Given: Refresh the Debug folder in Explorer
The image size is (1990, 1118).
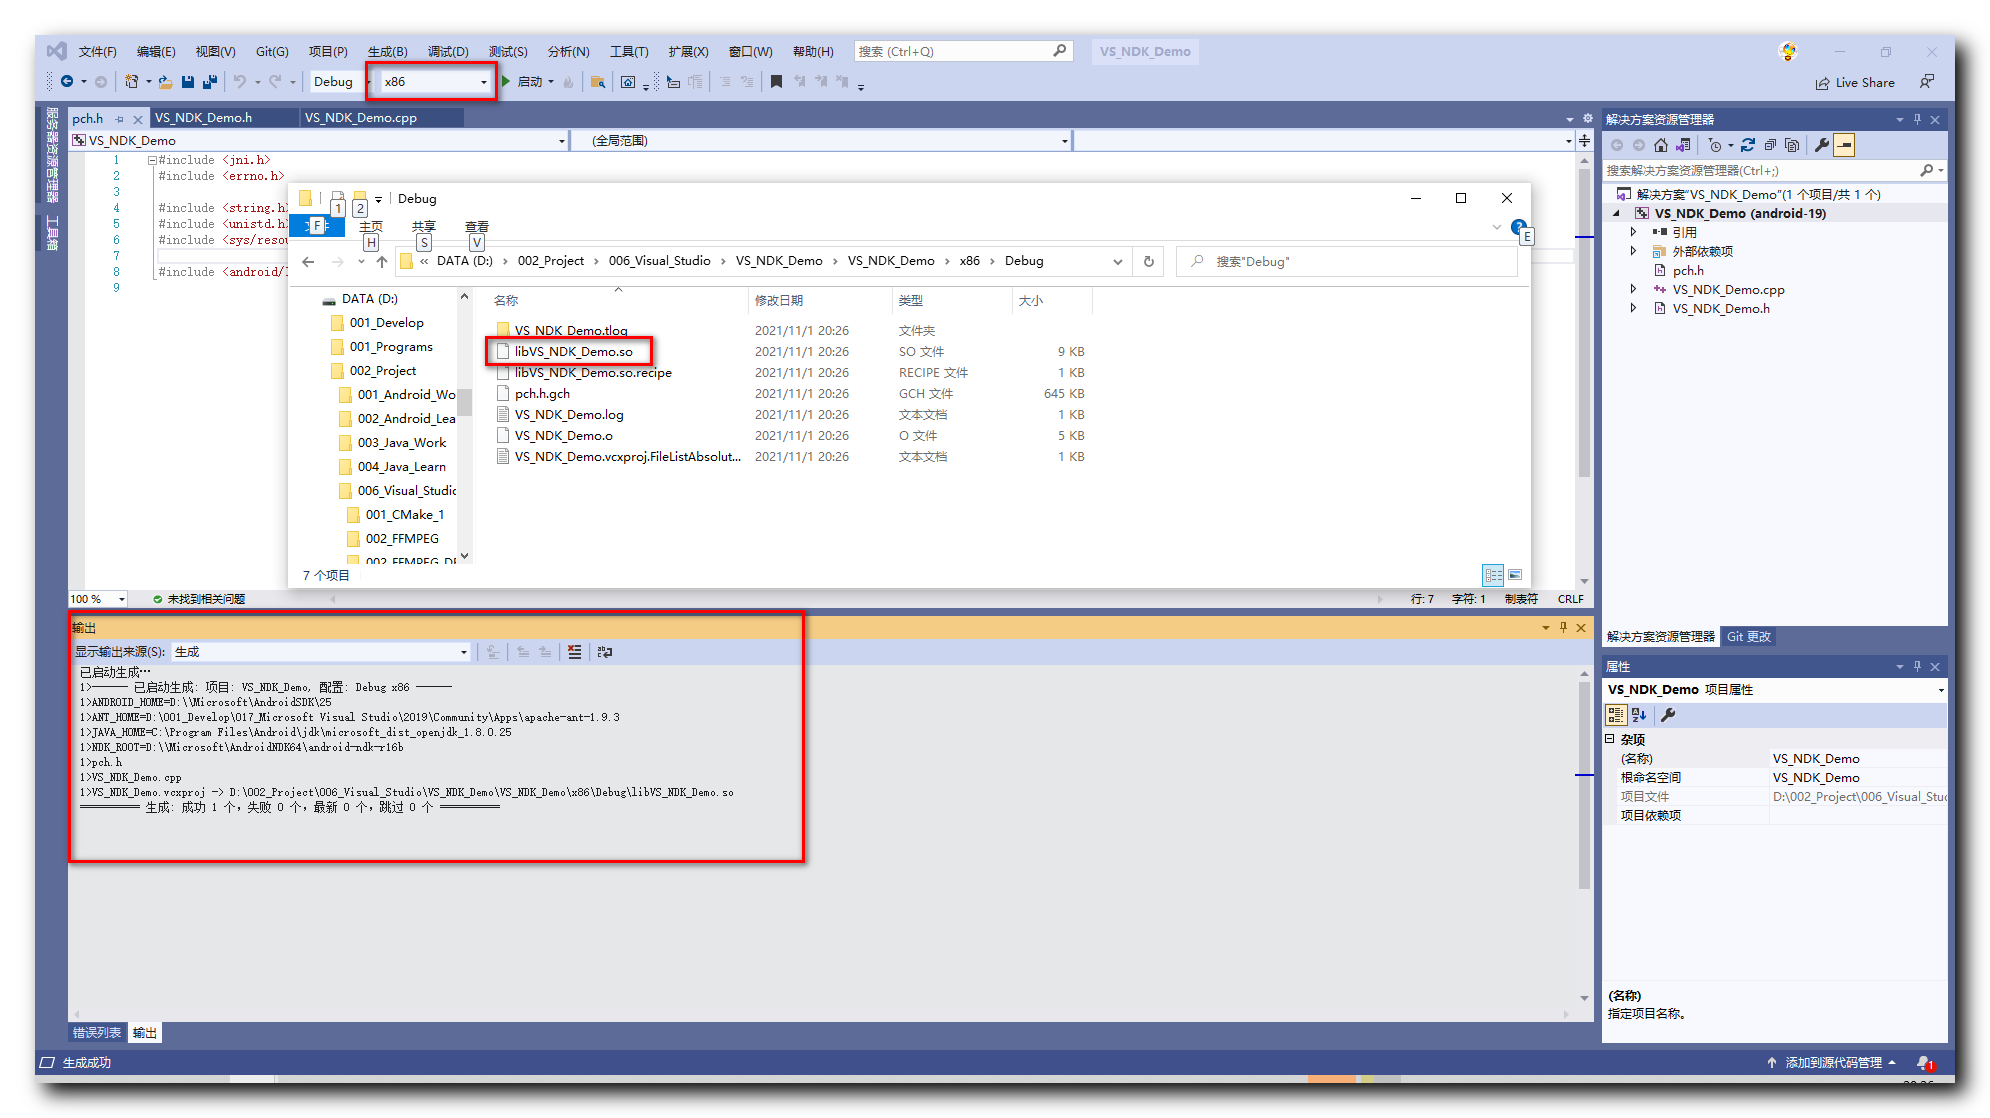Looking at the screenshot, I should (x=1149, y=262).
